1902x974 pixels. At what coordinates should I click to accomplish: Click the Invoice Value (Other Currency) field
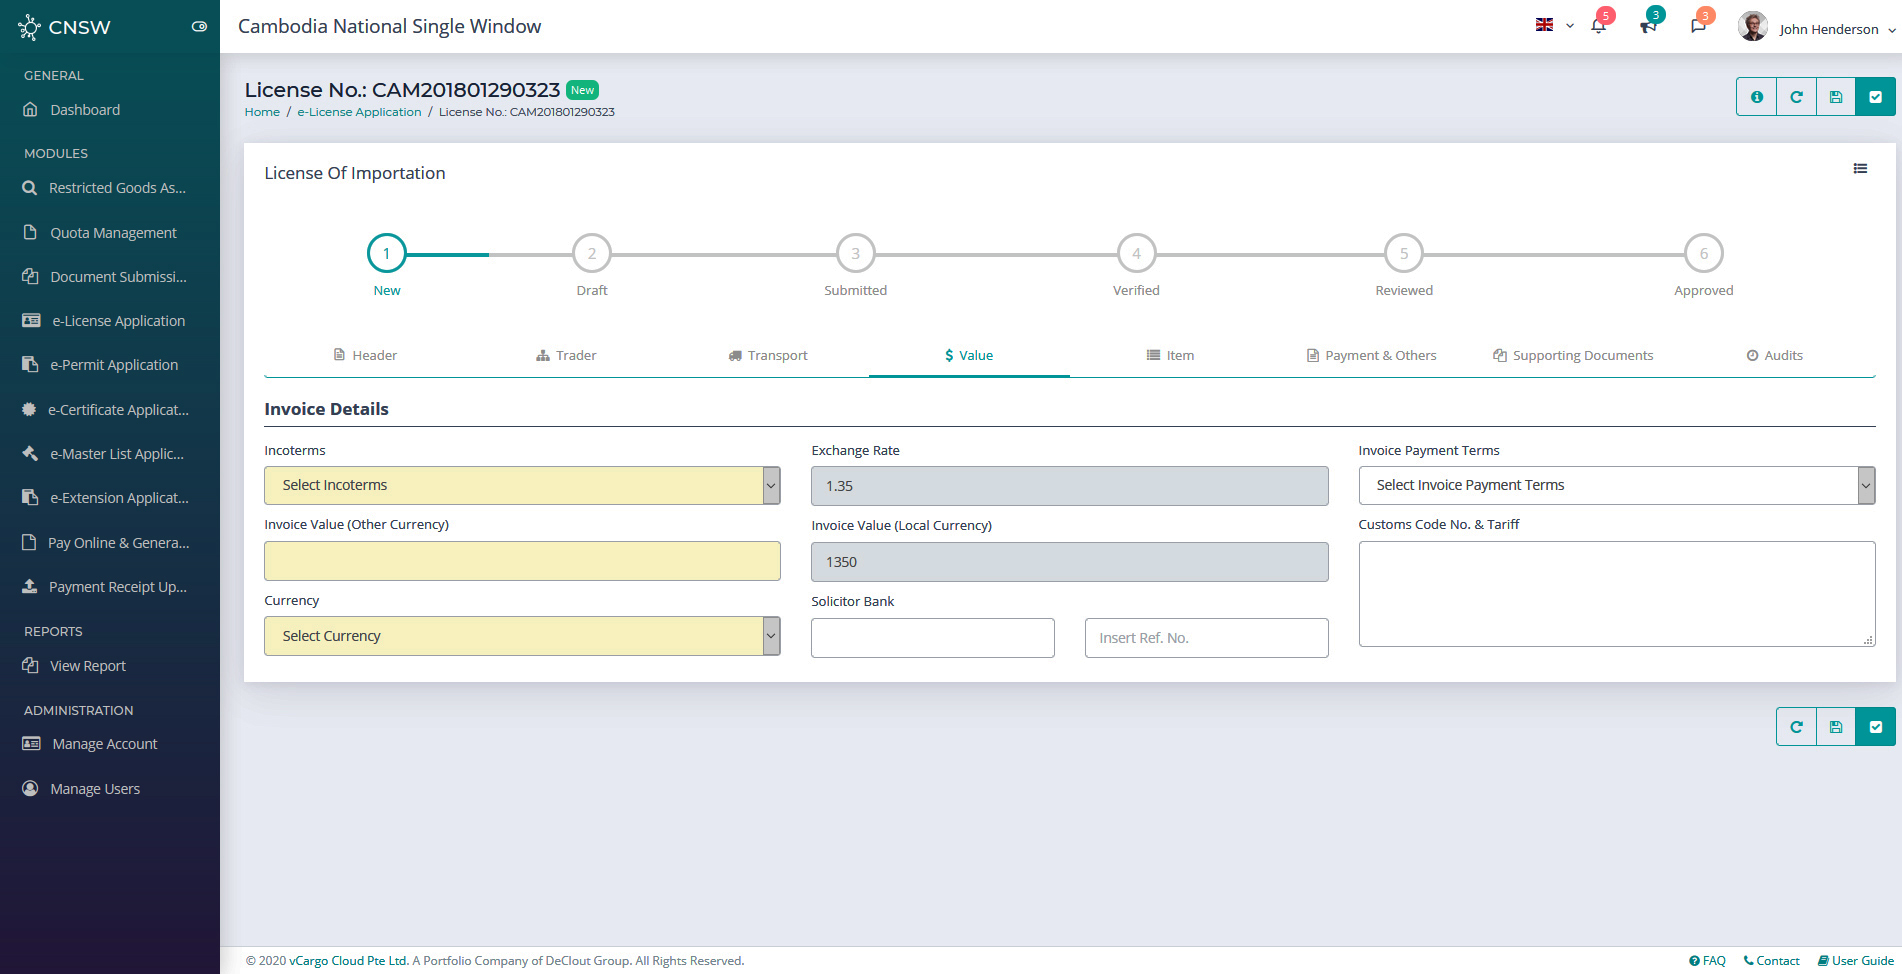click(x=521, y=561)
